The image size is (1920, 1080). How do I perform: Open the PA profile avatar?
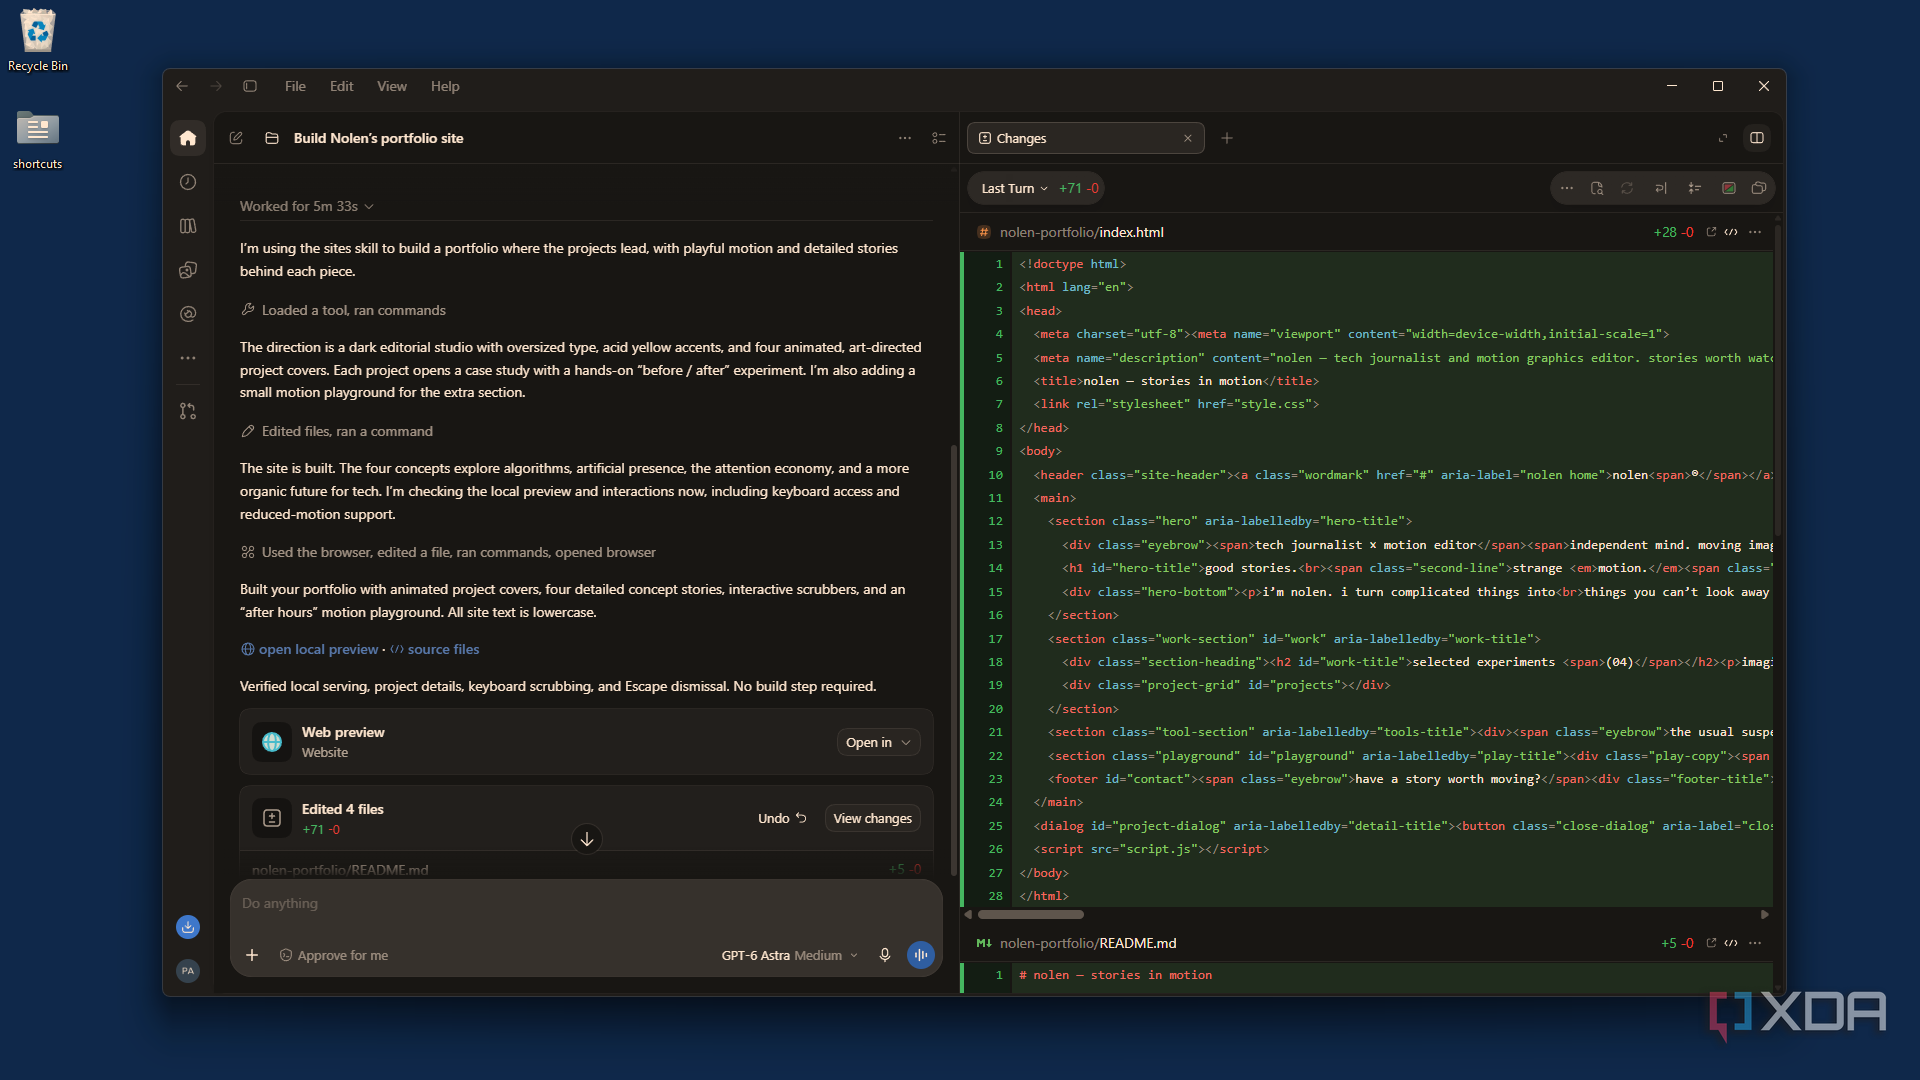[x=188, y=971]
